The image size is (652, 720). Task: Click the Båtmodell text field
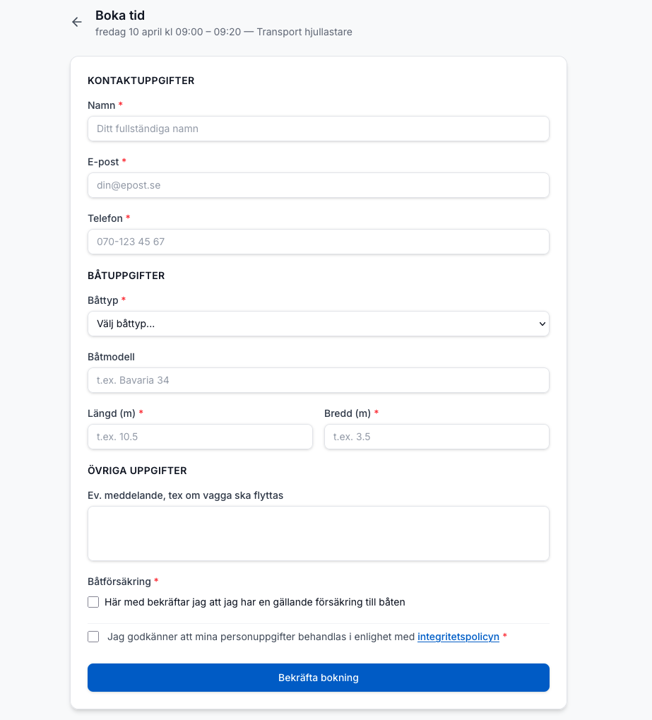click(318, 380)
